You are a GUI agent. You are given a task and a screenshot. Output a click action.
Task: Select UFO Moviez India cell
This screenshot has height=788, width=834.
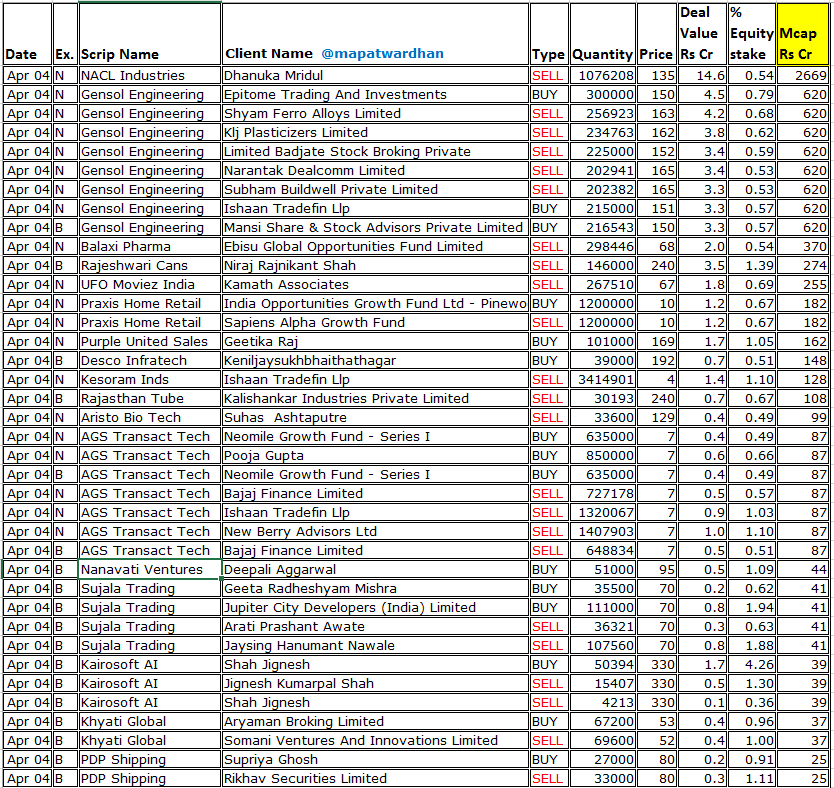pos(149,284)
